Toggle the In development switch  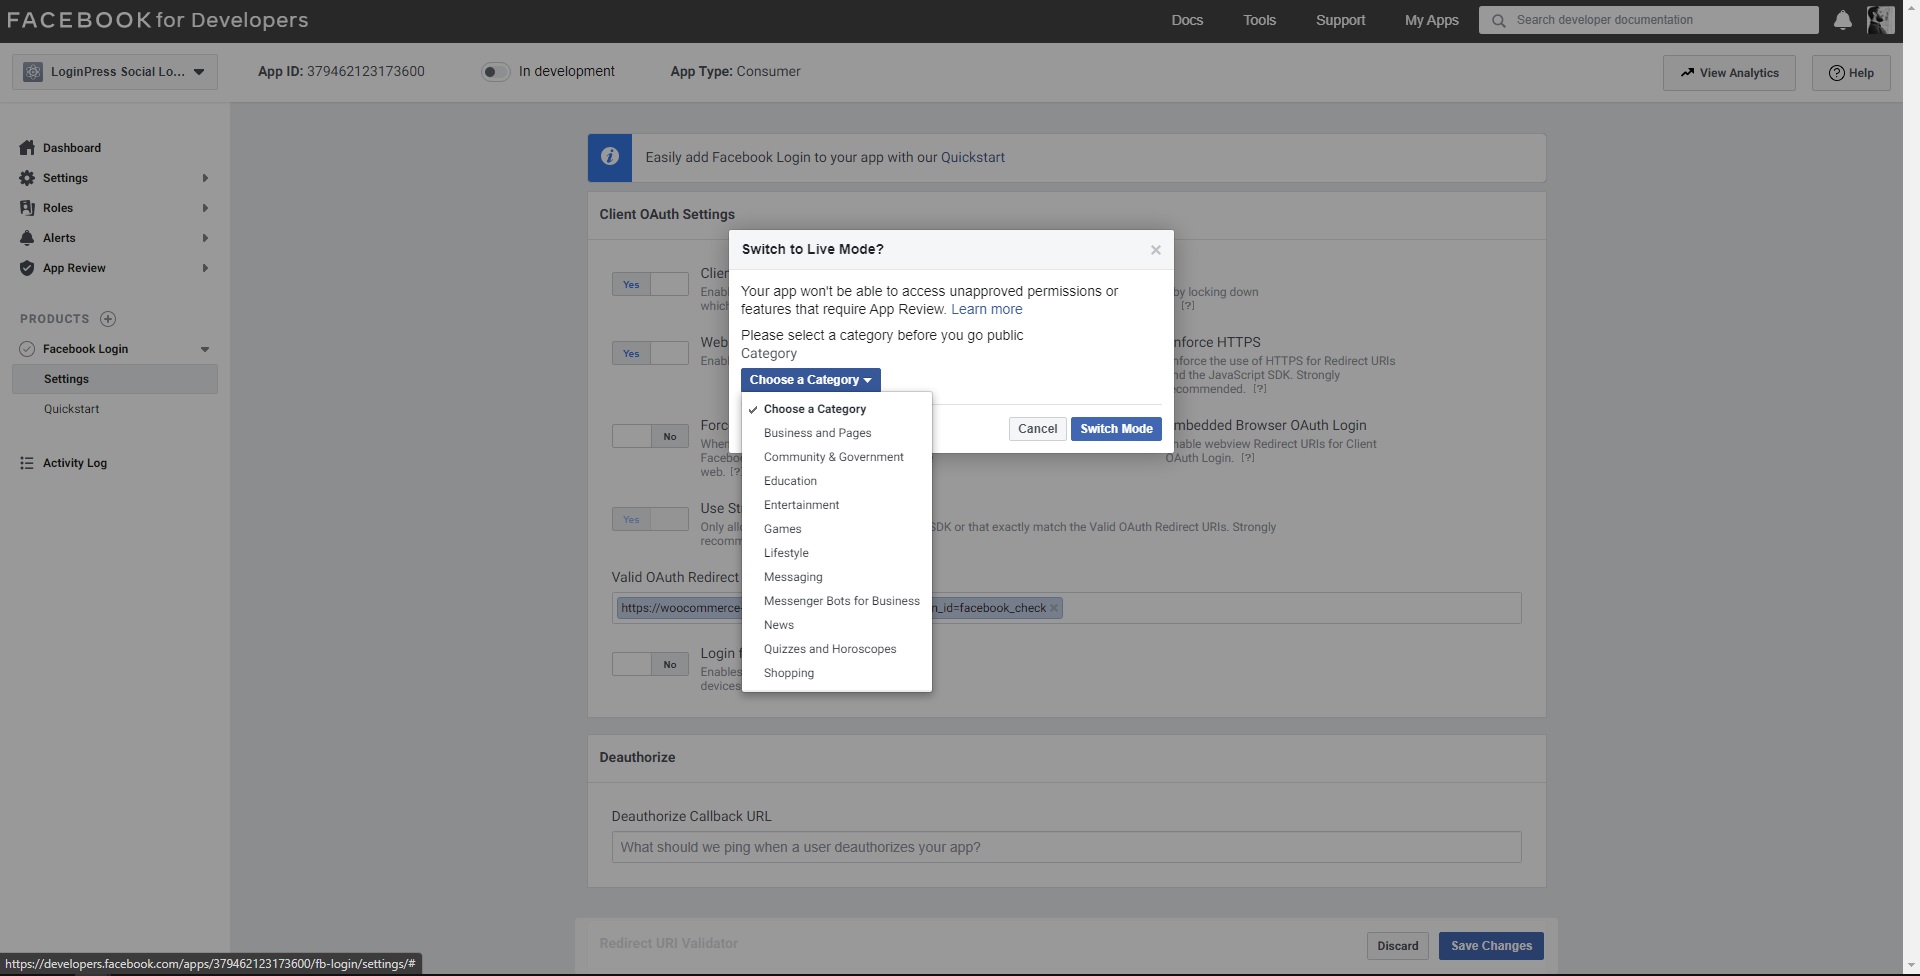tap(495, 72)
